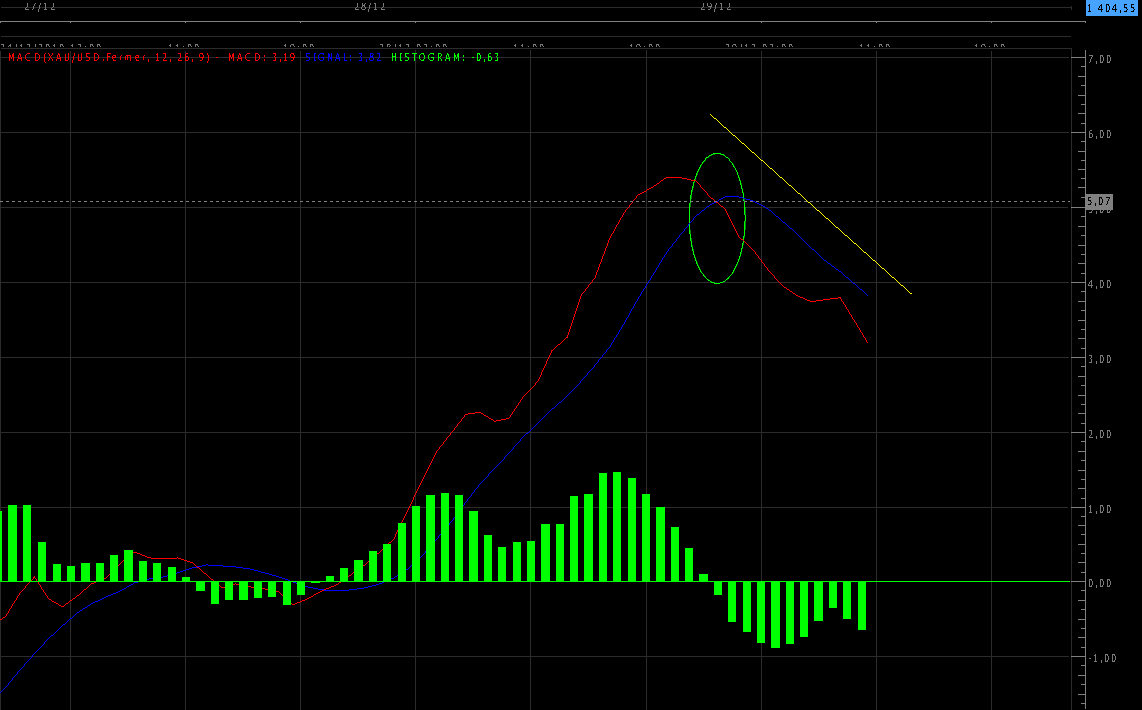Click the 29/11 date label
This screenshot has height=710, width=1142.
(x=716, y=6)
